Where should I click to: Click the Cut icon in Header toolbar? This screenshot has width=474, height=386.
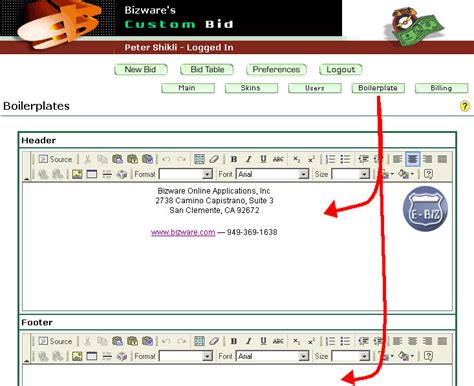(88, 159)
